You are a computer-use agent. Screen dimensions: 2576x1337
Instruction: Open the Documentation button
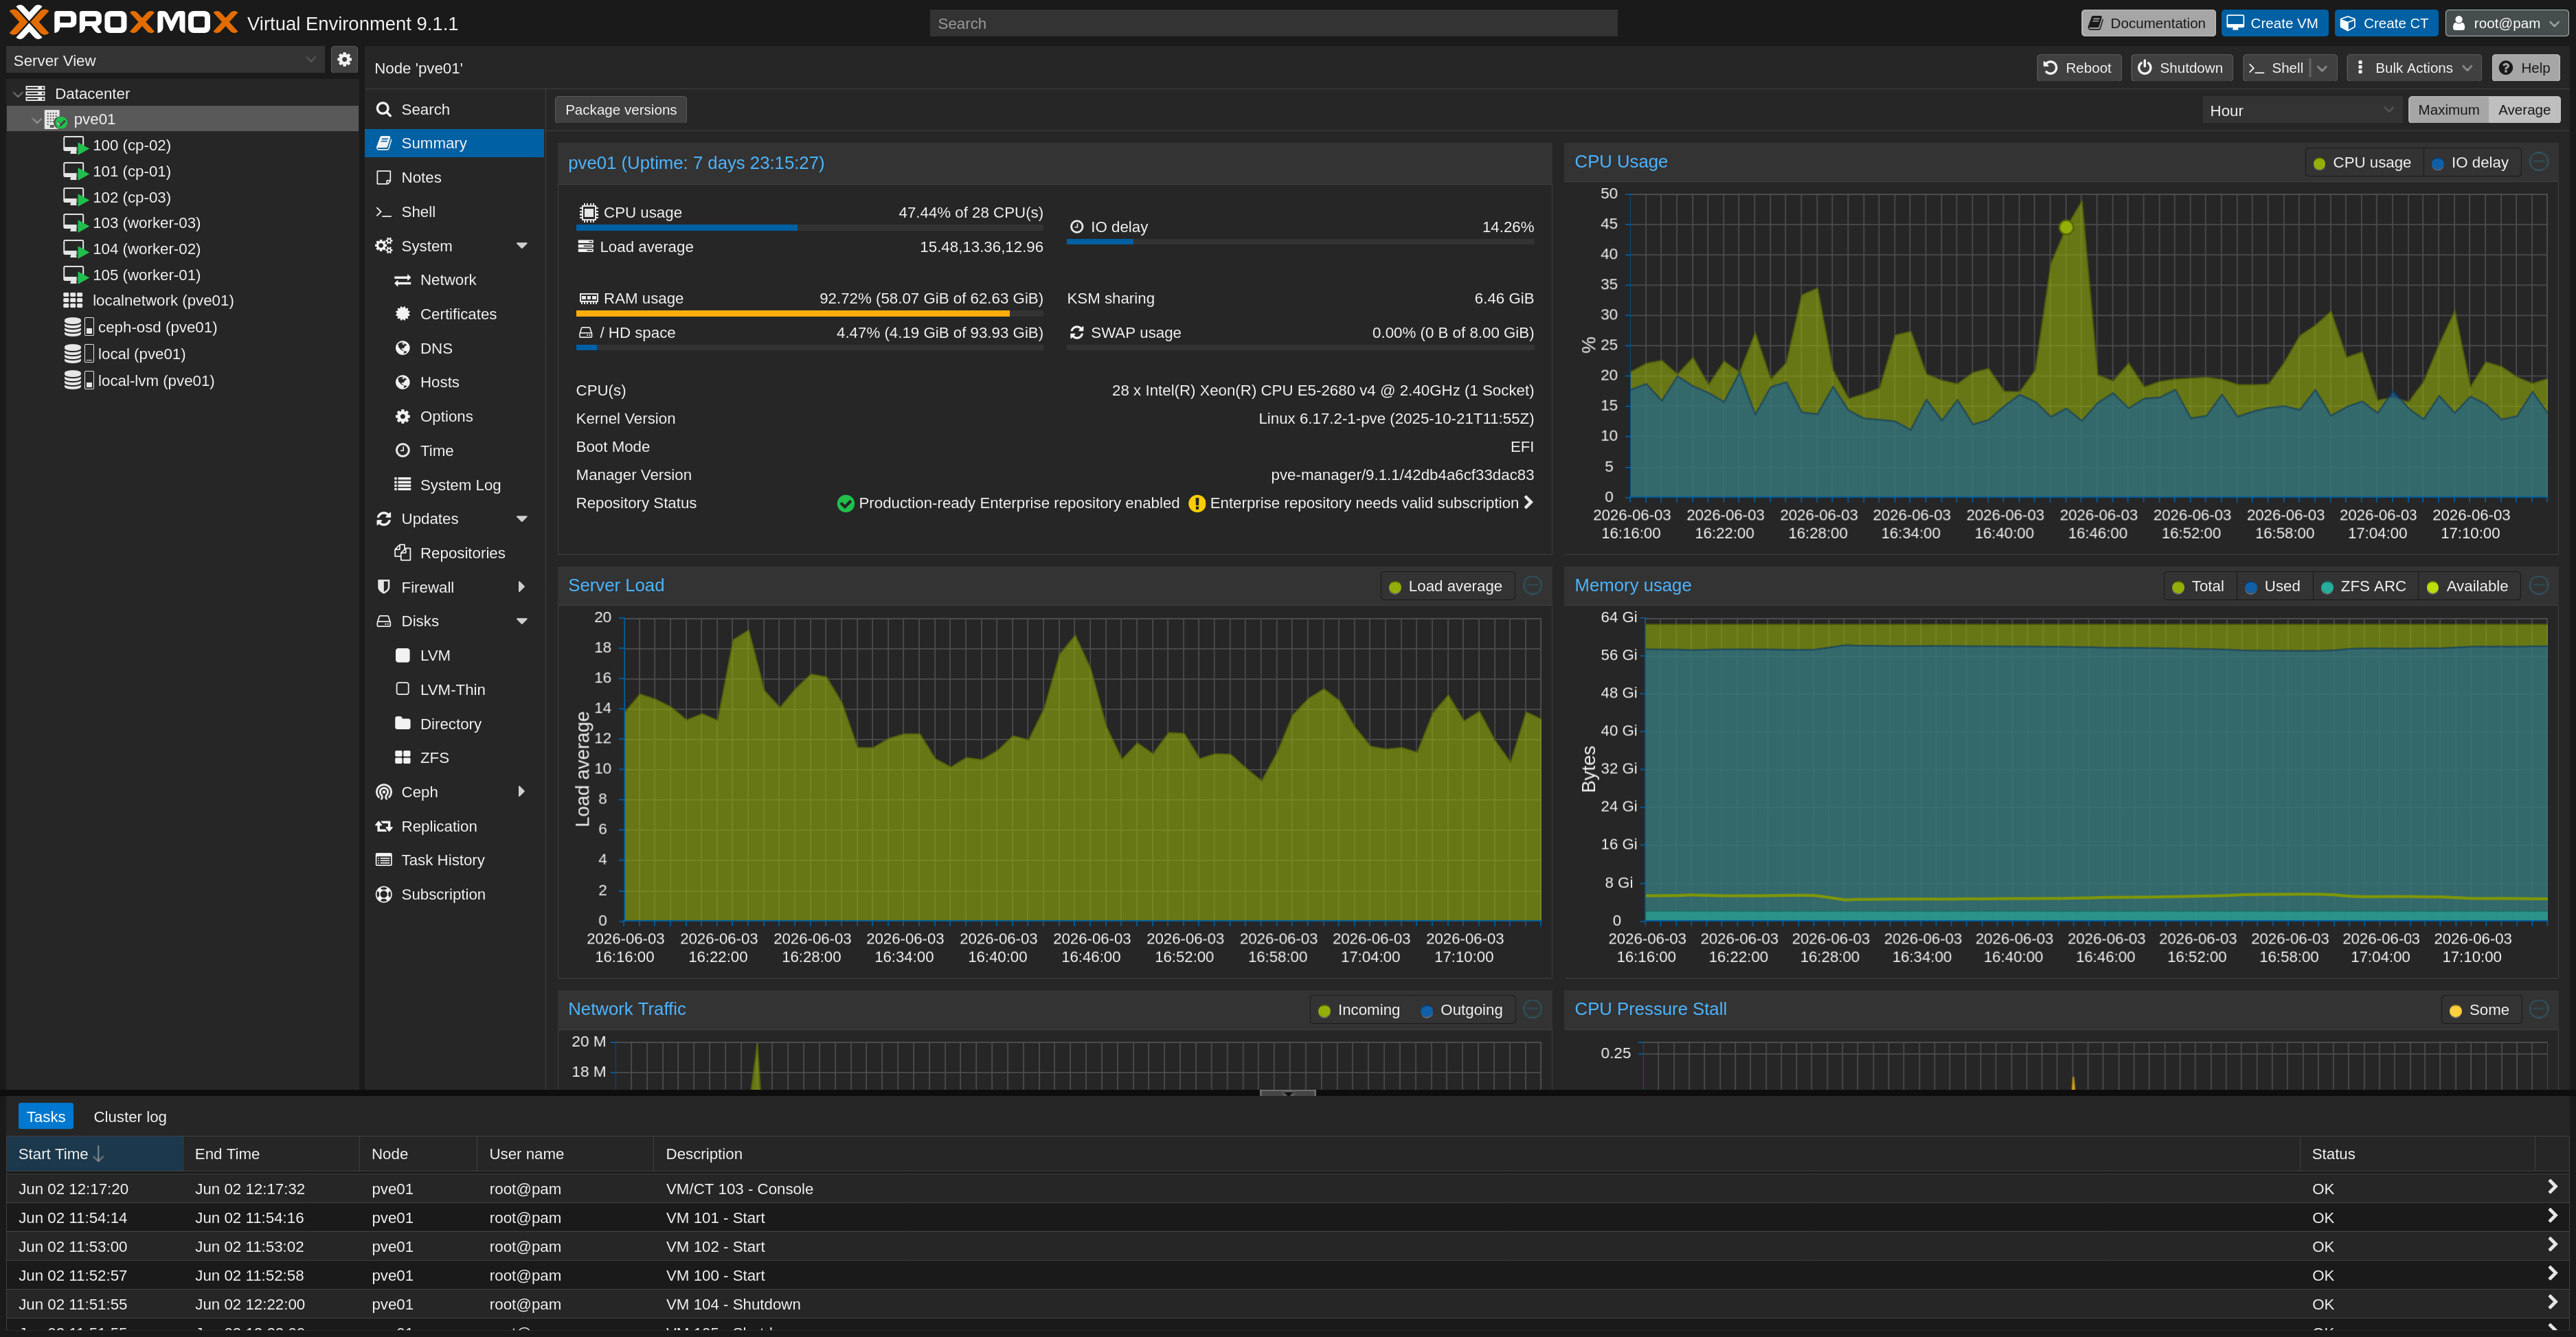coord(2148,23)
